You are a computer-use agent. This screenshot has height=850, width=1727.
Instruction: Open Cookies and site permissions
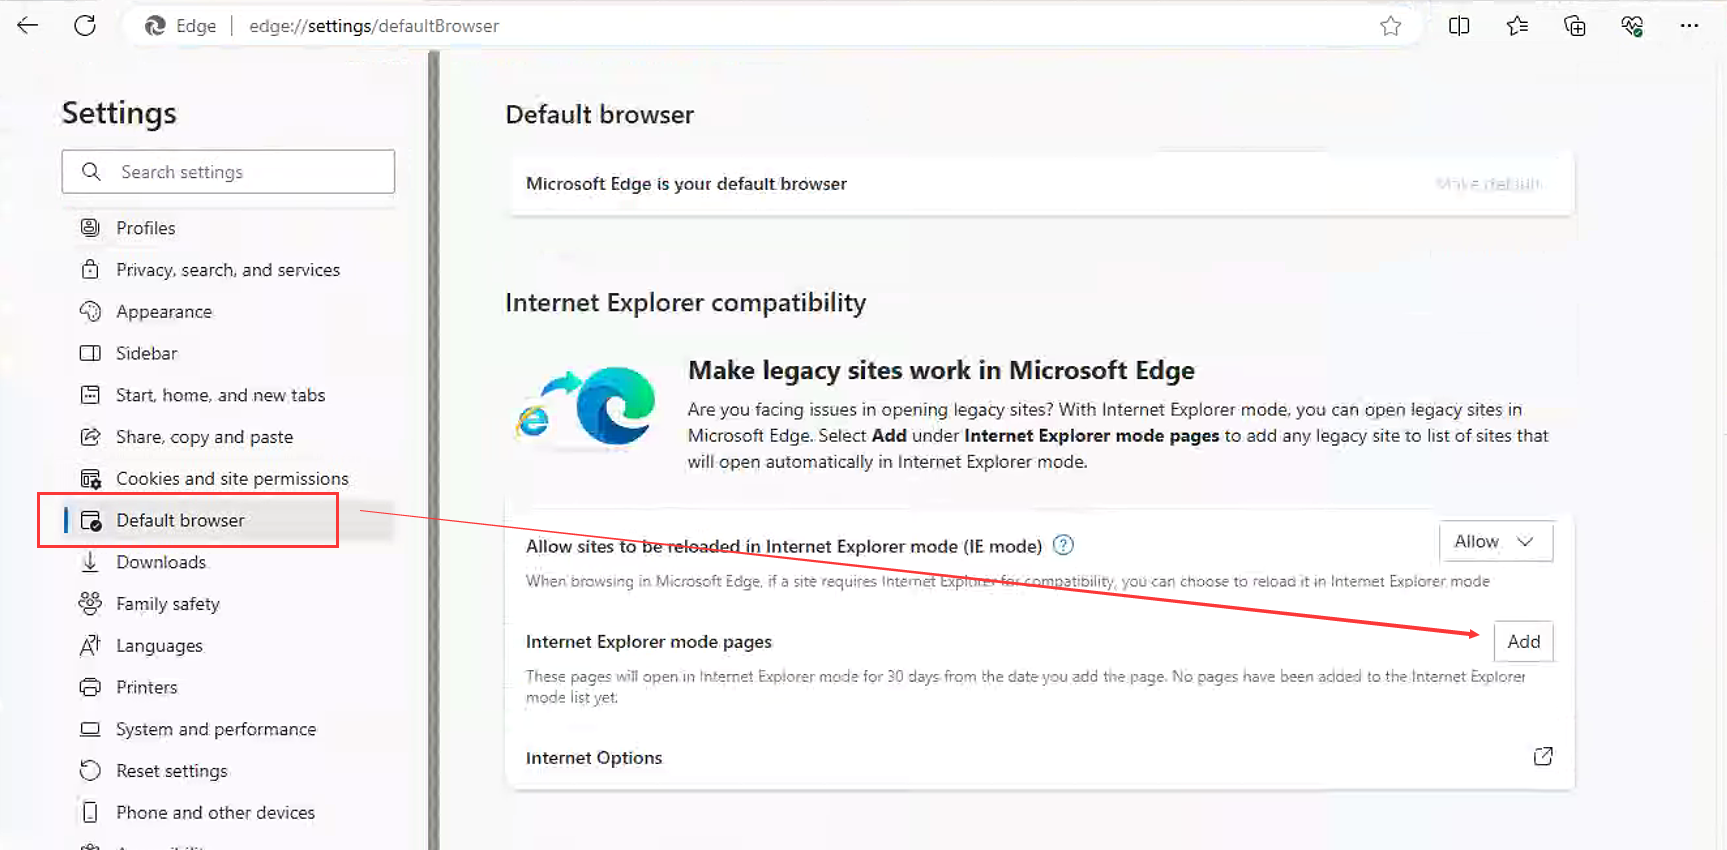(231, 479)
